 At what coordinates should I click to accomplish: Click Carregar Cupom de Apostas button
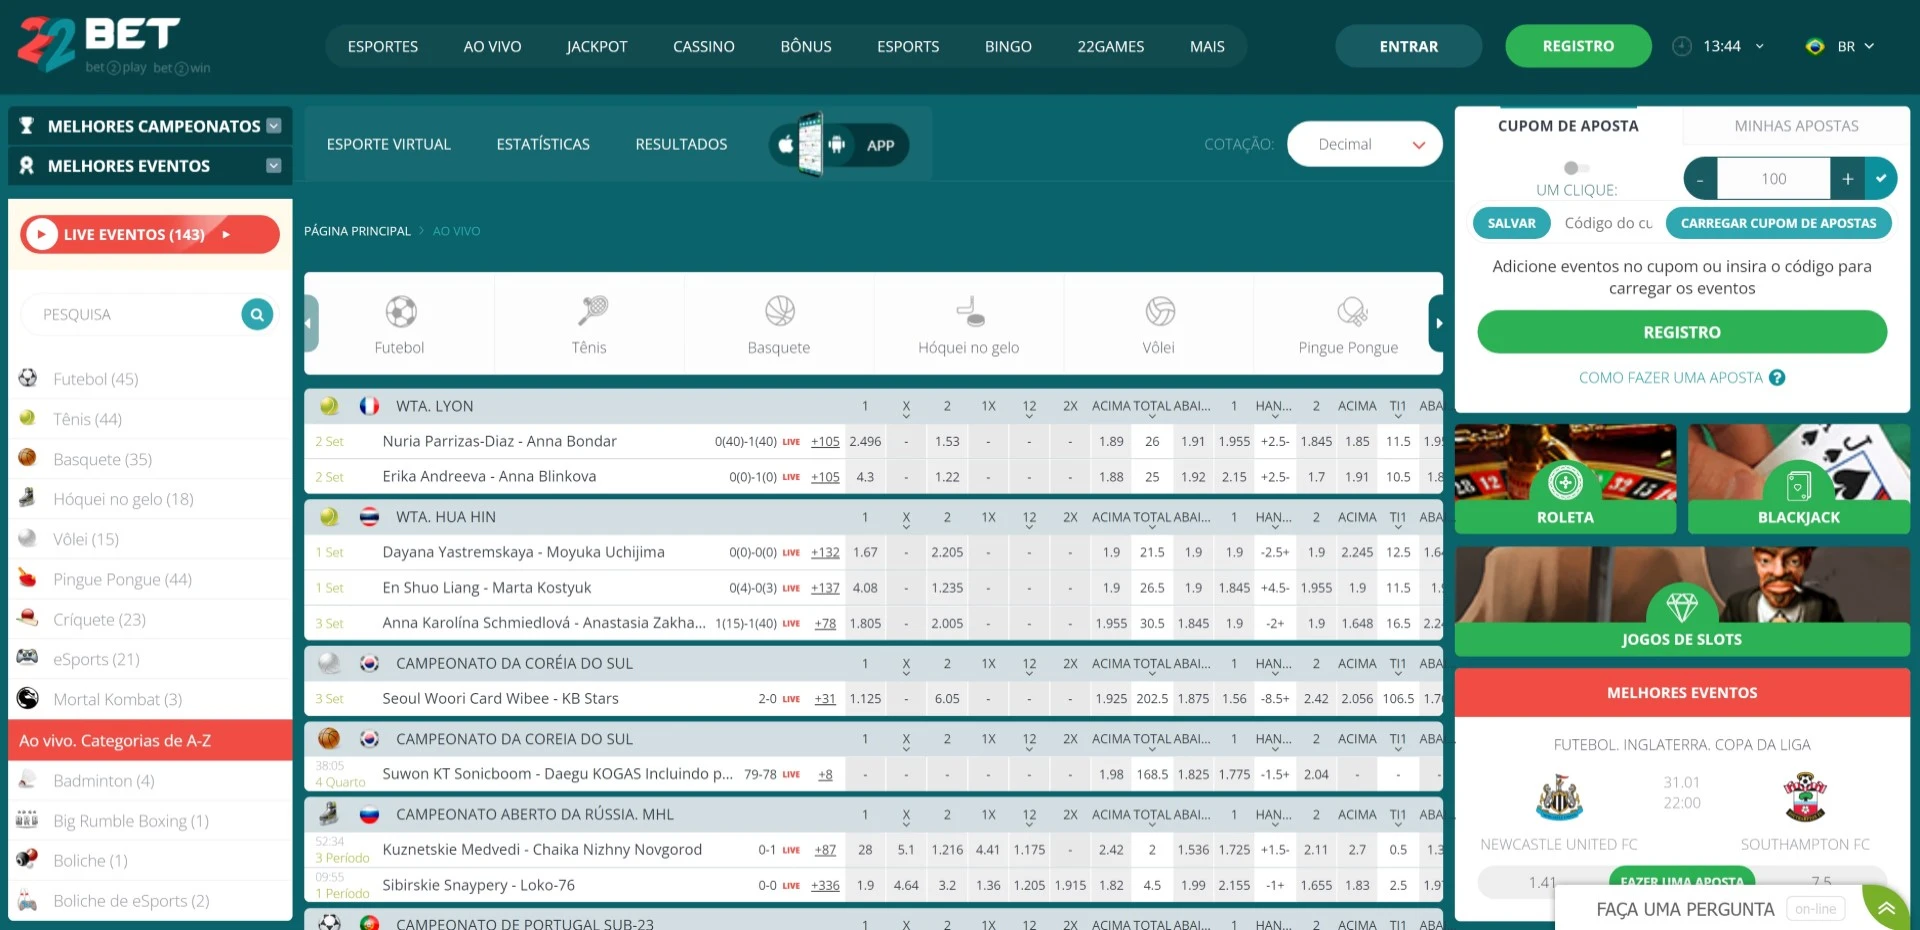tap(1778, 223)
